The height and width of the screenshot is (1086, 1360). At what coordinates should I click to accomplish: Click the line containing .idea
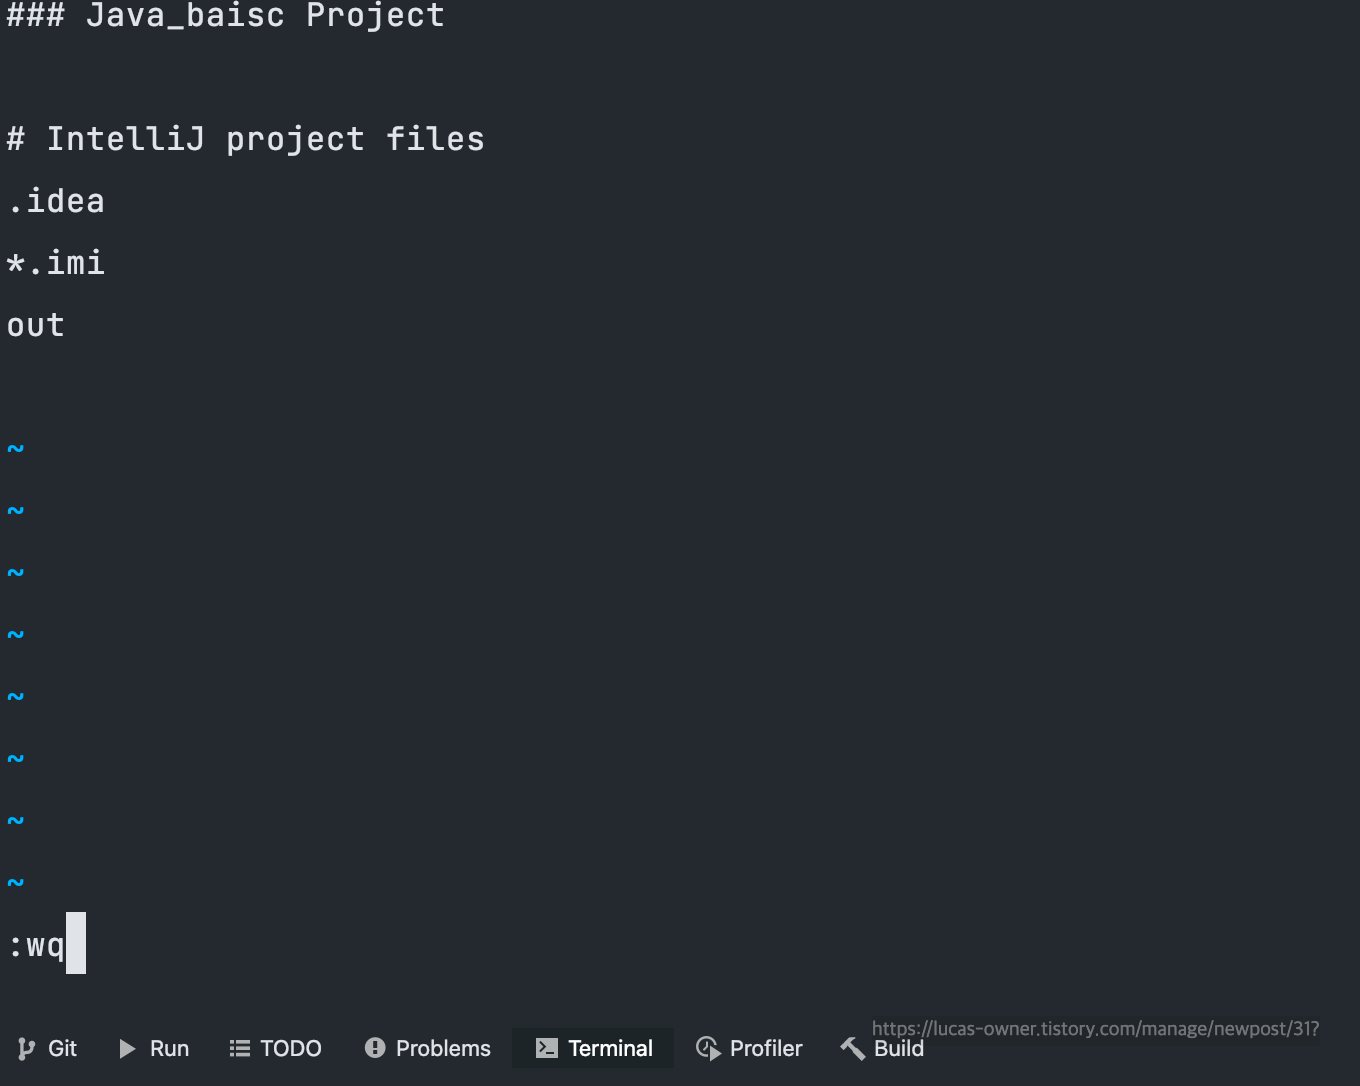coord(56,200)
